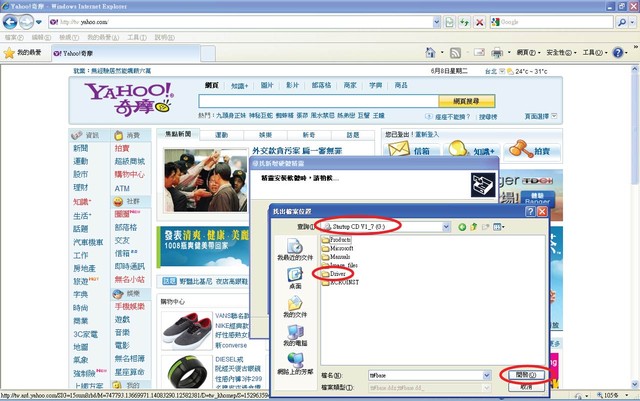Click the green Back icon in file dialog
640x401 pixels.
pyautogui.click(x=462, y=227)
